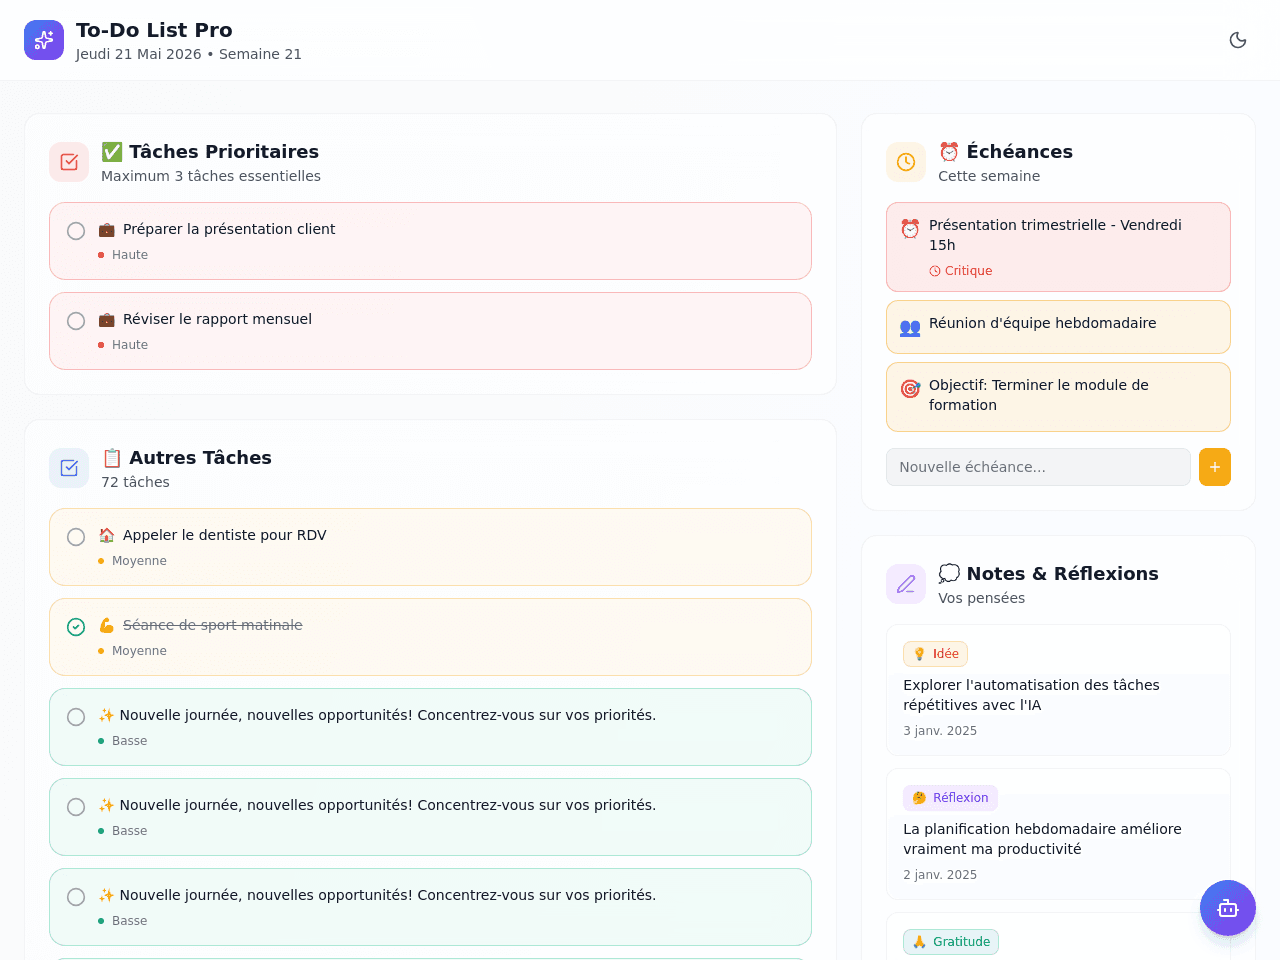Click the Critique label on Présentation trimestrielle
This screenshot has width=1280, height=960.
(x=961, y=271)
